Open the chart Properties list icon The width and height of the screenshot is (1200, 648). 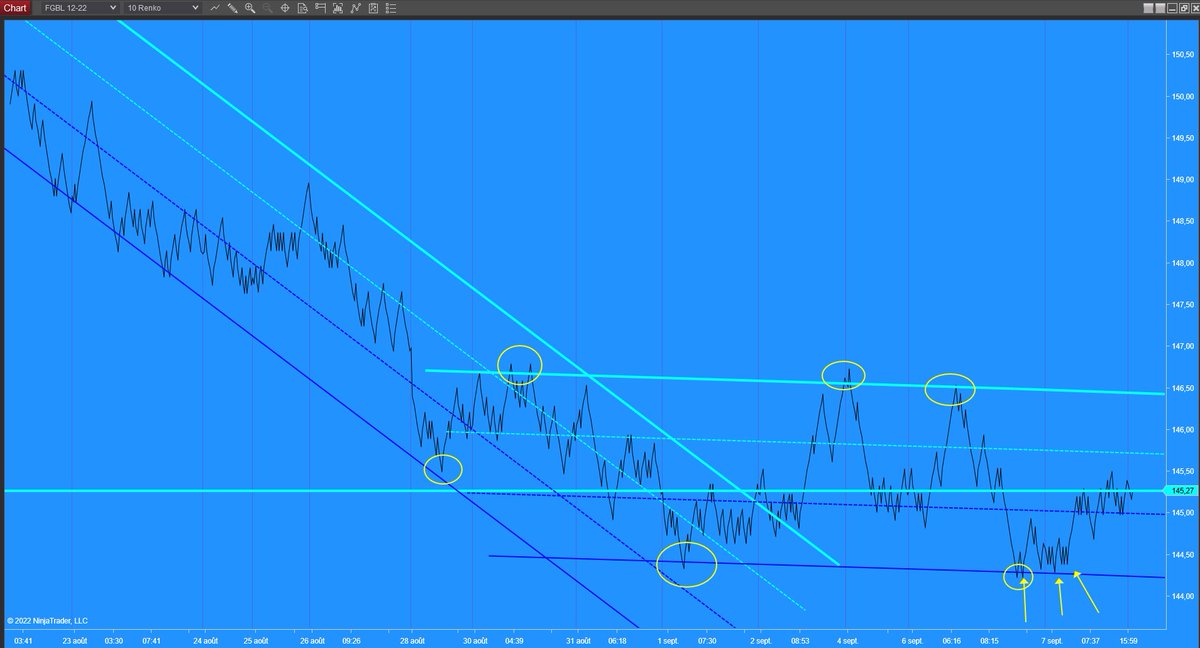point(391,8)
